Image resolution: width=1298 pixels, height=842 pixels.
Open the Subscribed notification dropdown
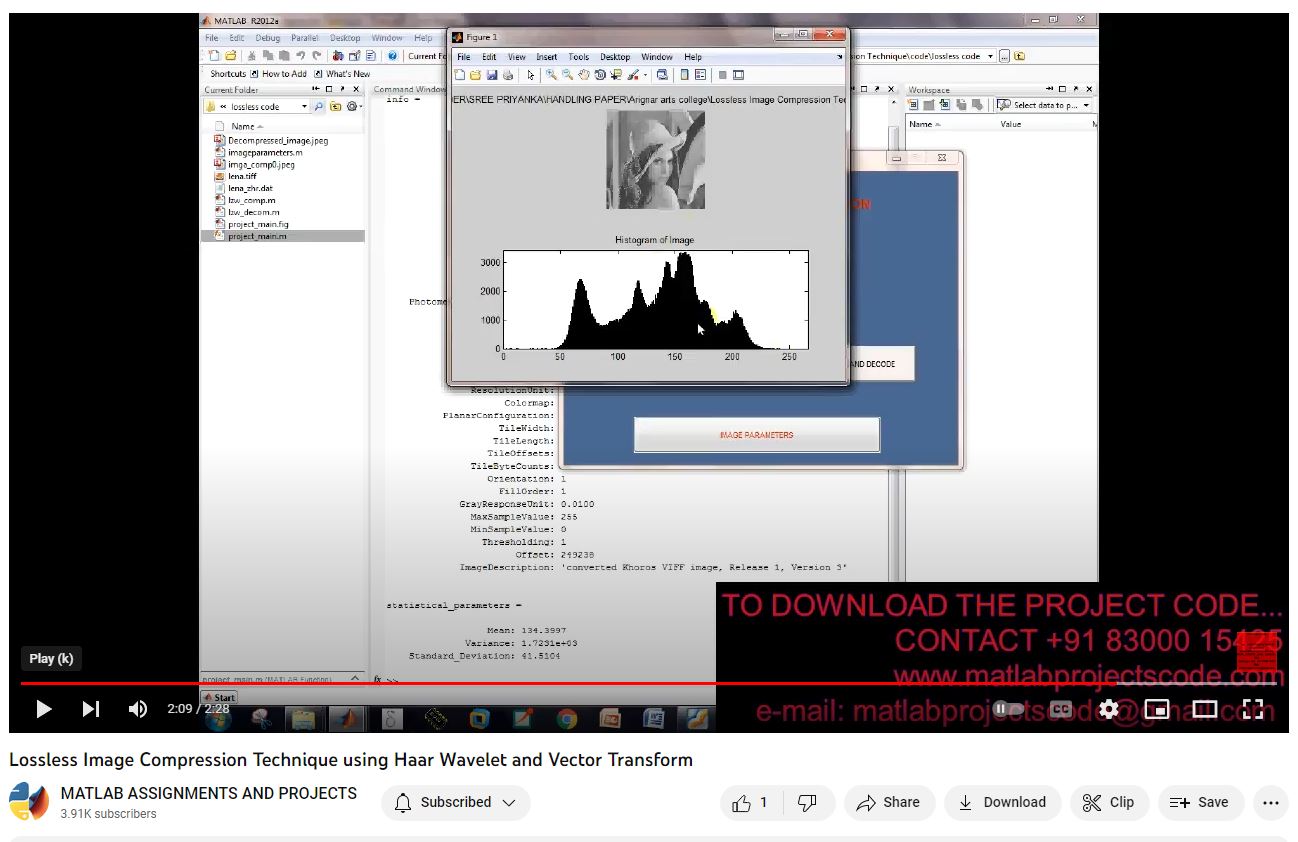click(x=455, y=802)
